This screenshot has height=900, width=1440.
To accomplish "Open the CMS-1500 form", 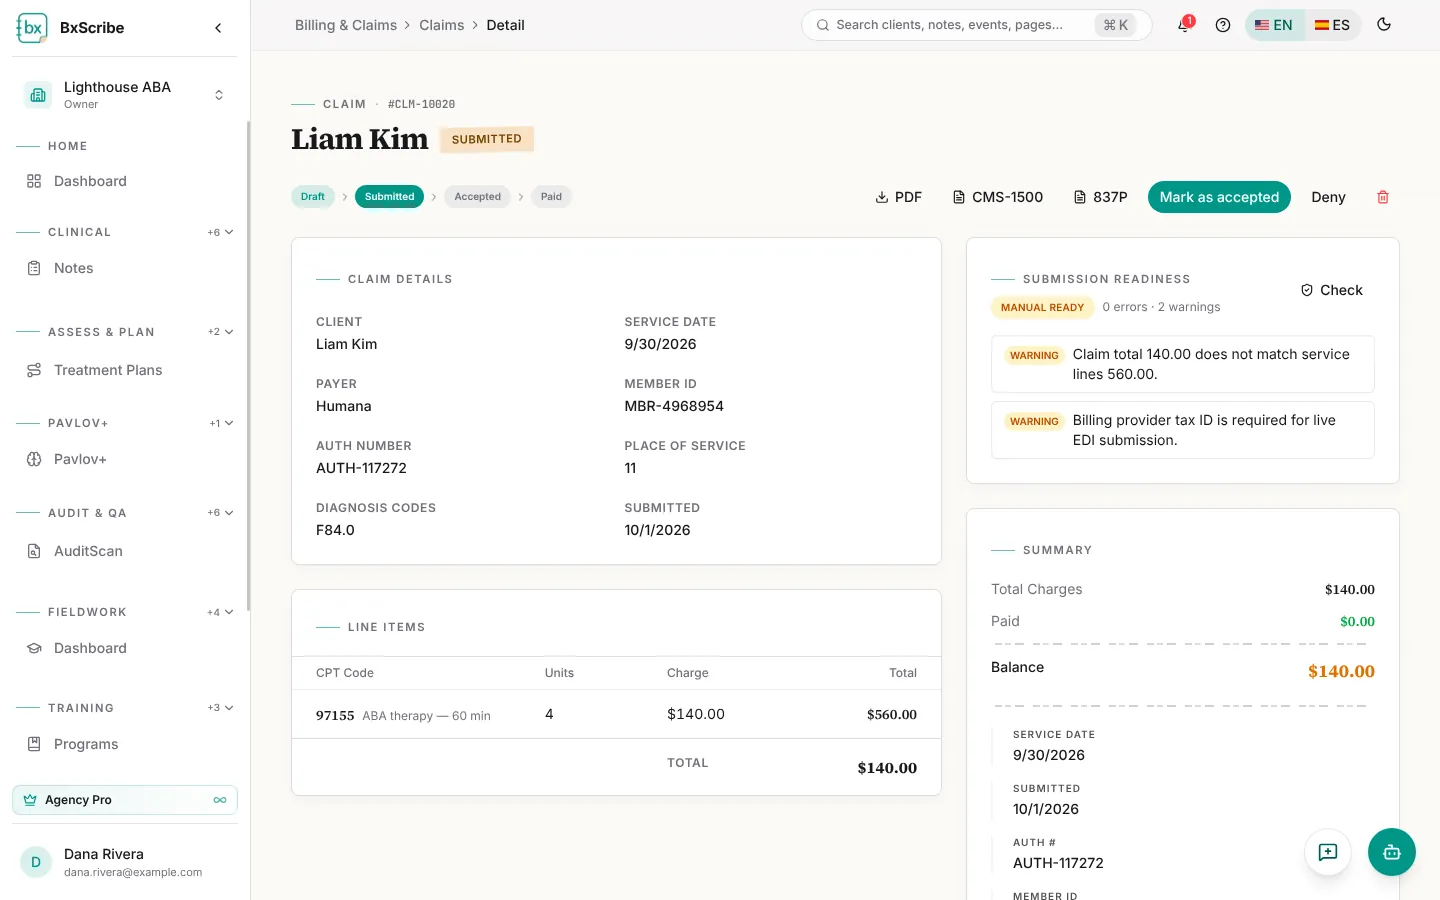I will tap(997, 197).
